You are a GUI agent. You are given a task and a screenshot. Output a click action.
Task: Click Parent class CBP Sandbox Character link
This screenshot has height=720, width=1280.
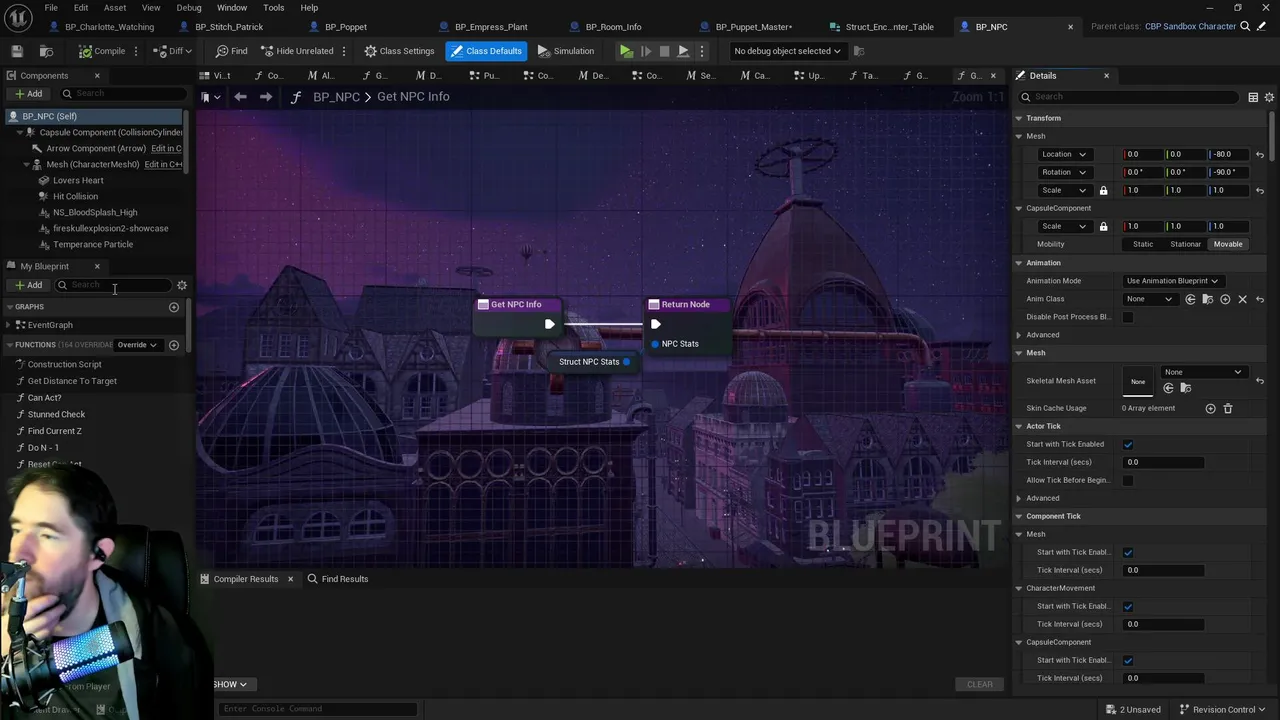tap(1190, 27)
